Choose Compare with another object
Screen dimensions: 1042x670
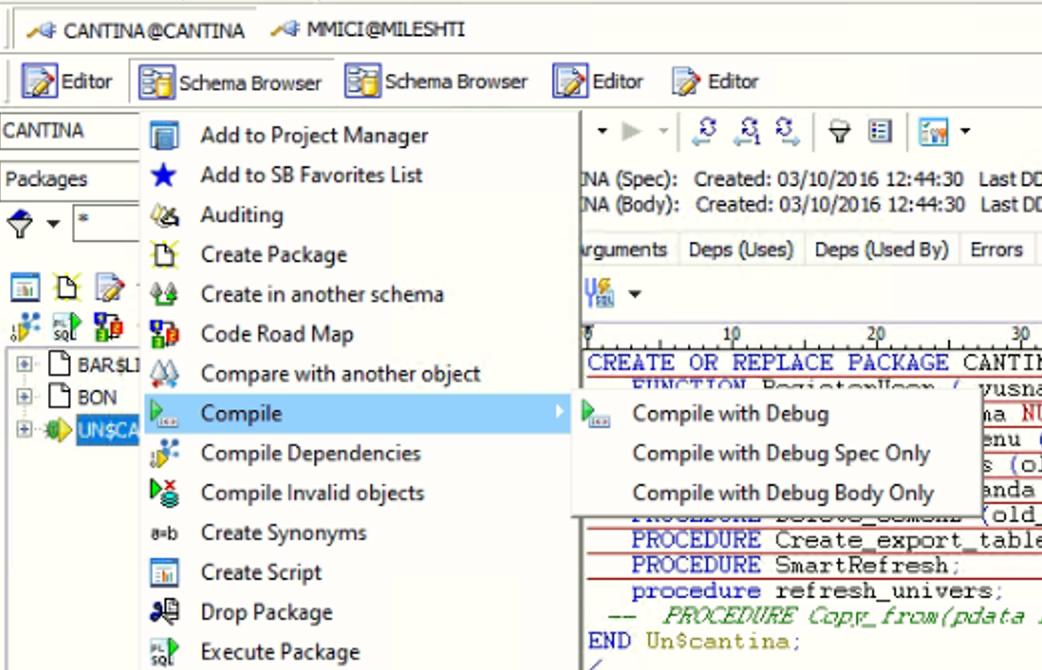click(340, 374)
